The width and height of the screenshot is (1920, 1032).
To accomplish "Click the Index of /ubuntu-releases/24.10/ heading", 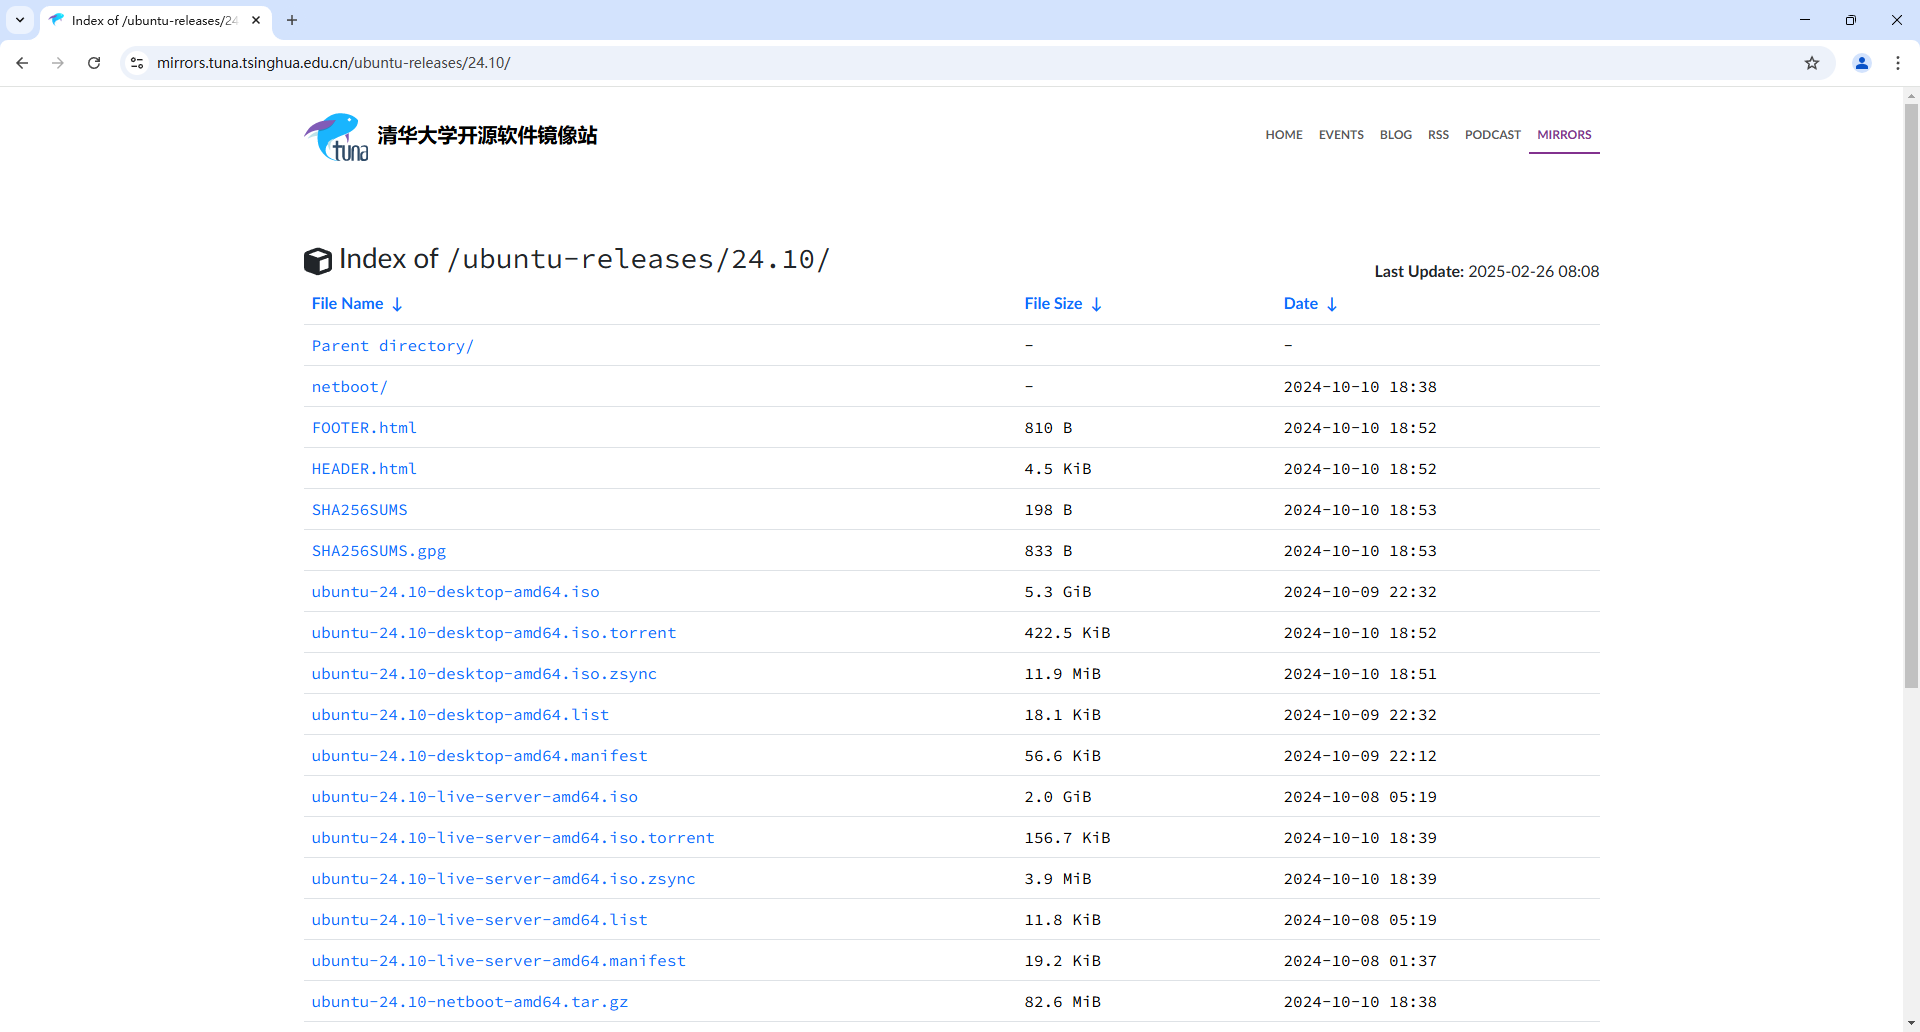I will click(585, 259).
